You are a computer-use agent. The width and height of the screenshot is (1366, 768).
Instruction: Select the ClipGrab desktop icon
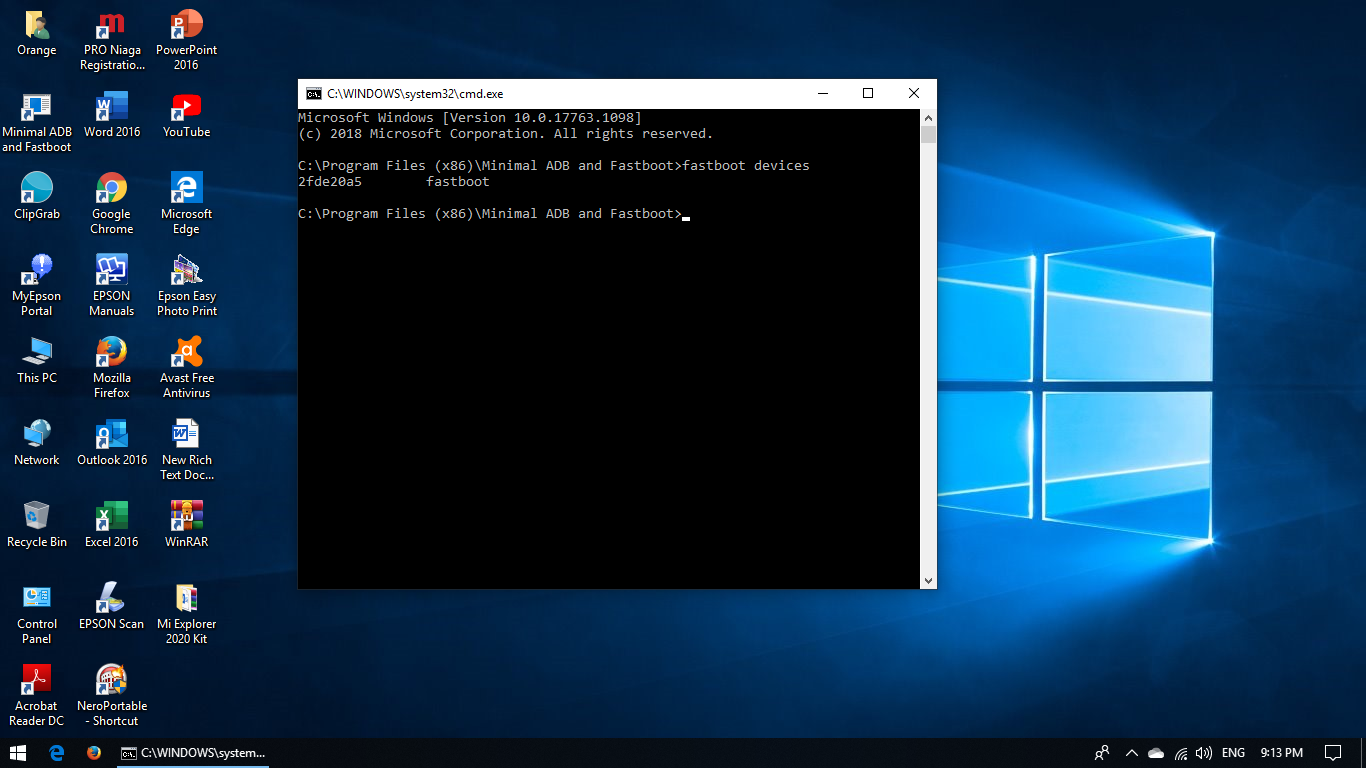coord(37,198)
